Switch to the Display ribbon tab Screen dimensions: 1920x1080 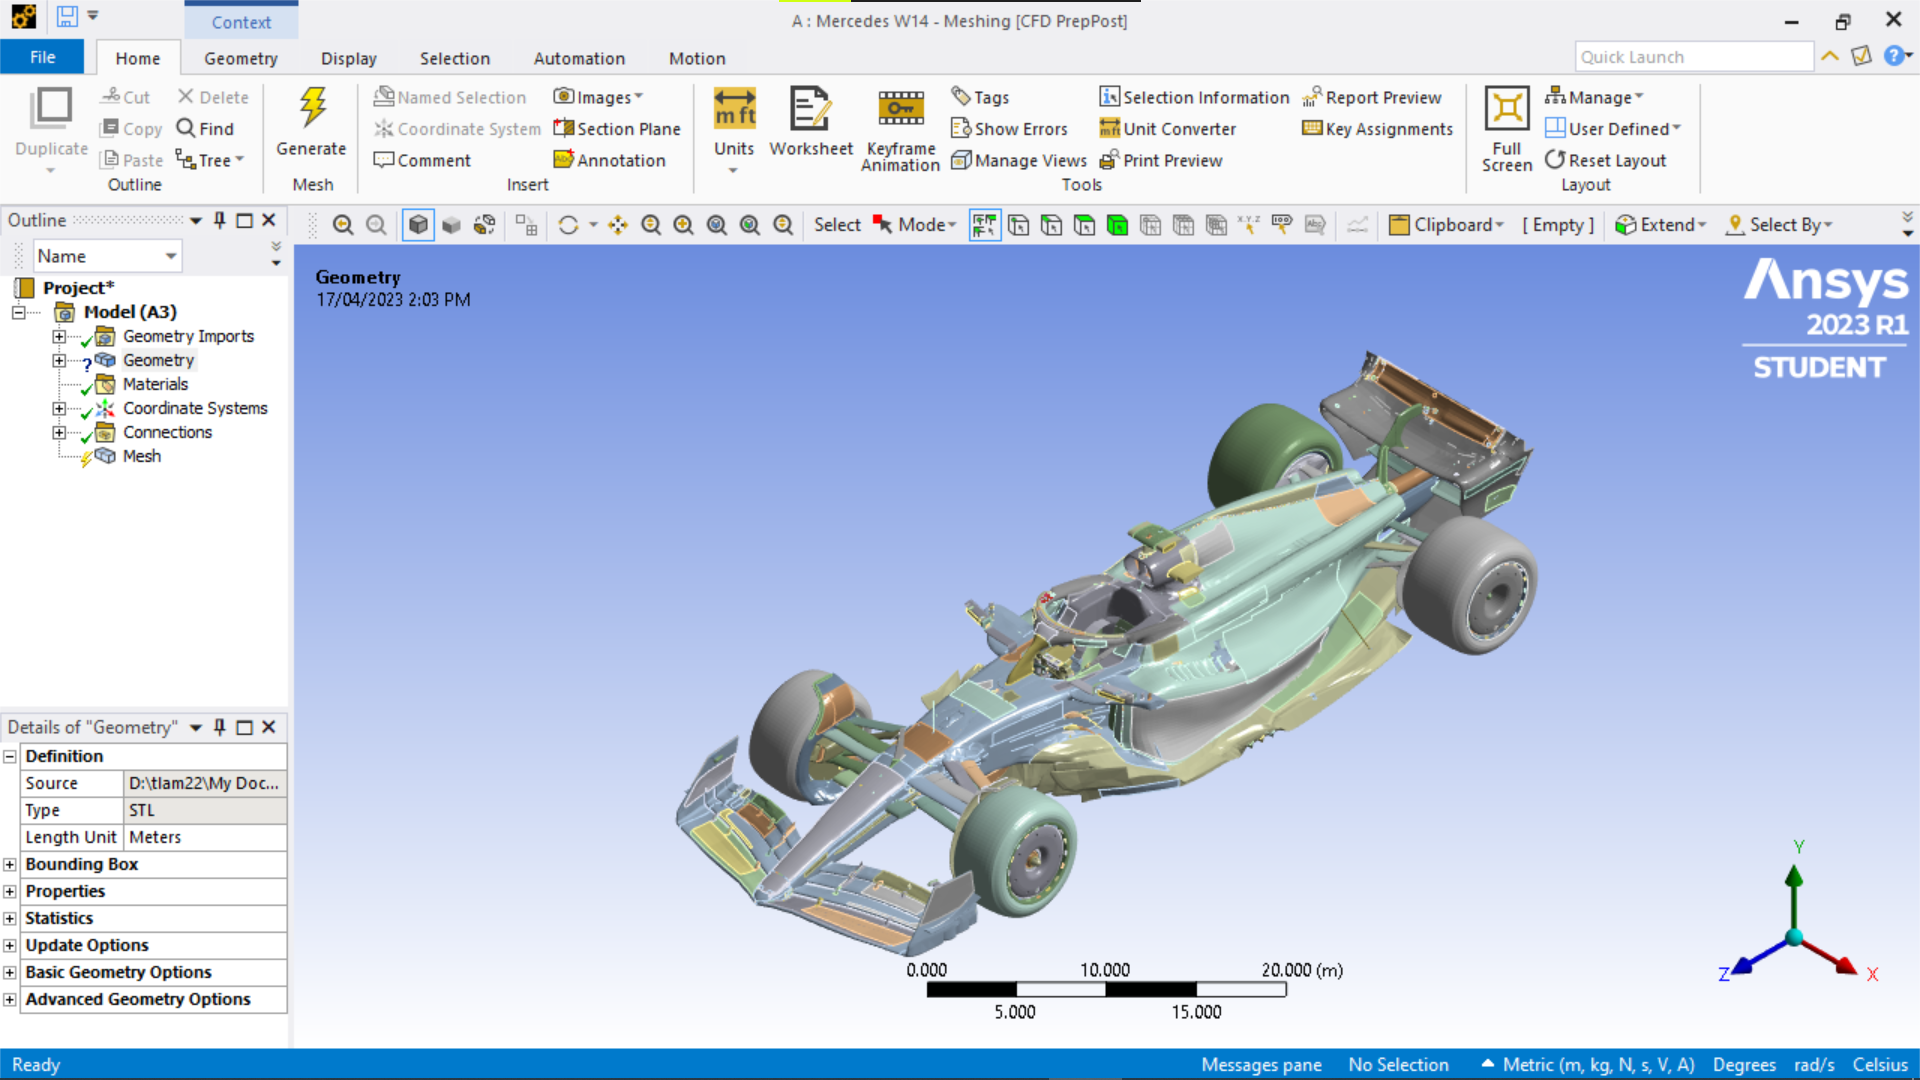click(348, 58)
